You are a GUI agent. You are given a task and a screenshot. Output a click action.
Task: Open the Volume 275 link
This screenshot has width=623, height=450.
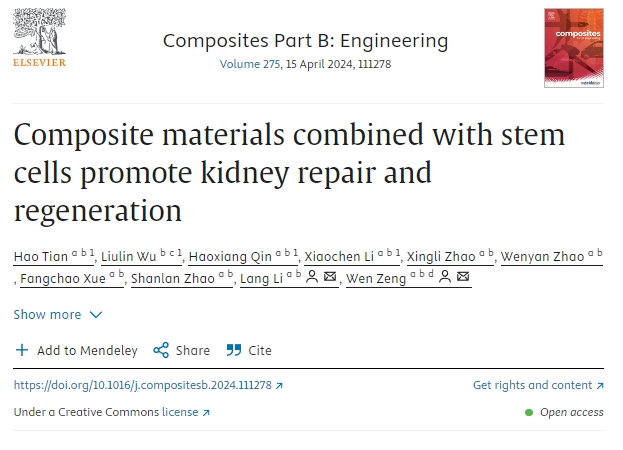click(250, 64)
